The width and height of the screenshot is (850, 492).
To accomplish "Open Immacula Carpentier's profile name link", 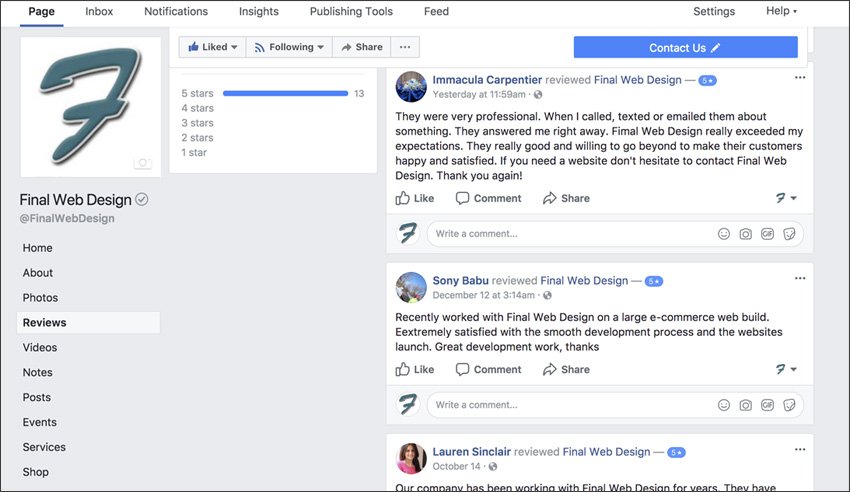I will pyautogui.click(x=487, y=80).
